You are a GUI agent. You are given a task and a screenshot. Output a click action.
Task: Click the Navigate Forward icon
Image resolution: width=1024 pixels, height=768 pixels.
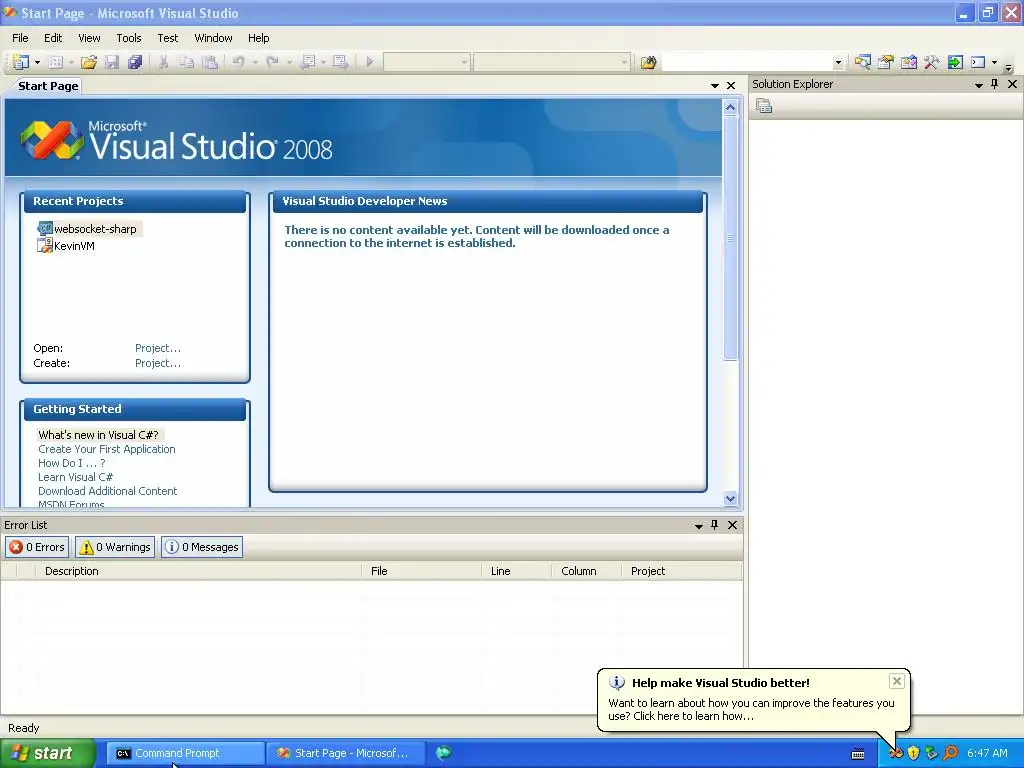click(340, 62)
